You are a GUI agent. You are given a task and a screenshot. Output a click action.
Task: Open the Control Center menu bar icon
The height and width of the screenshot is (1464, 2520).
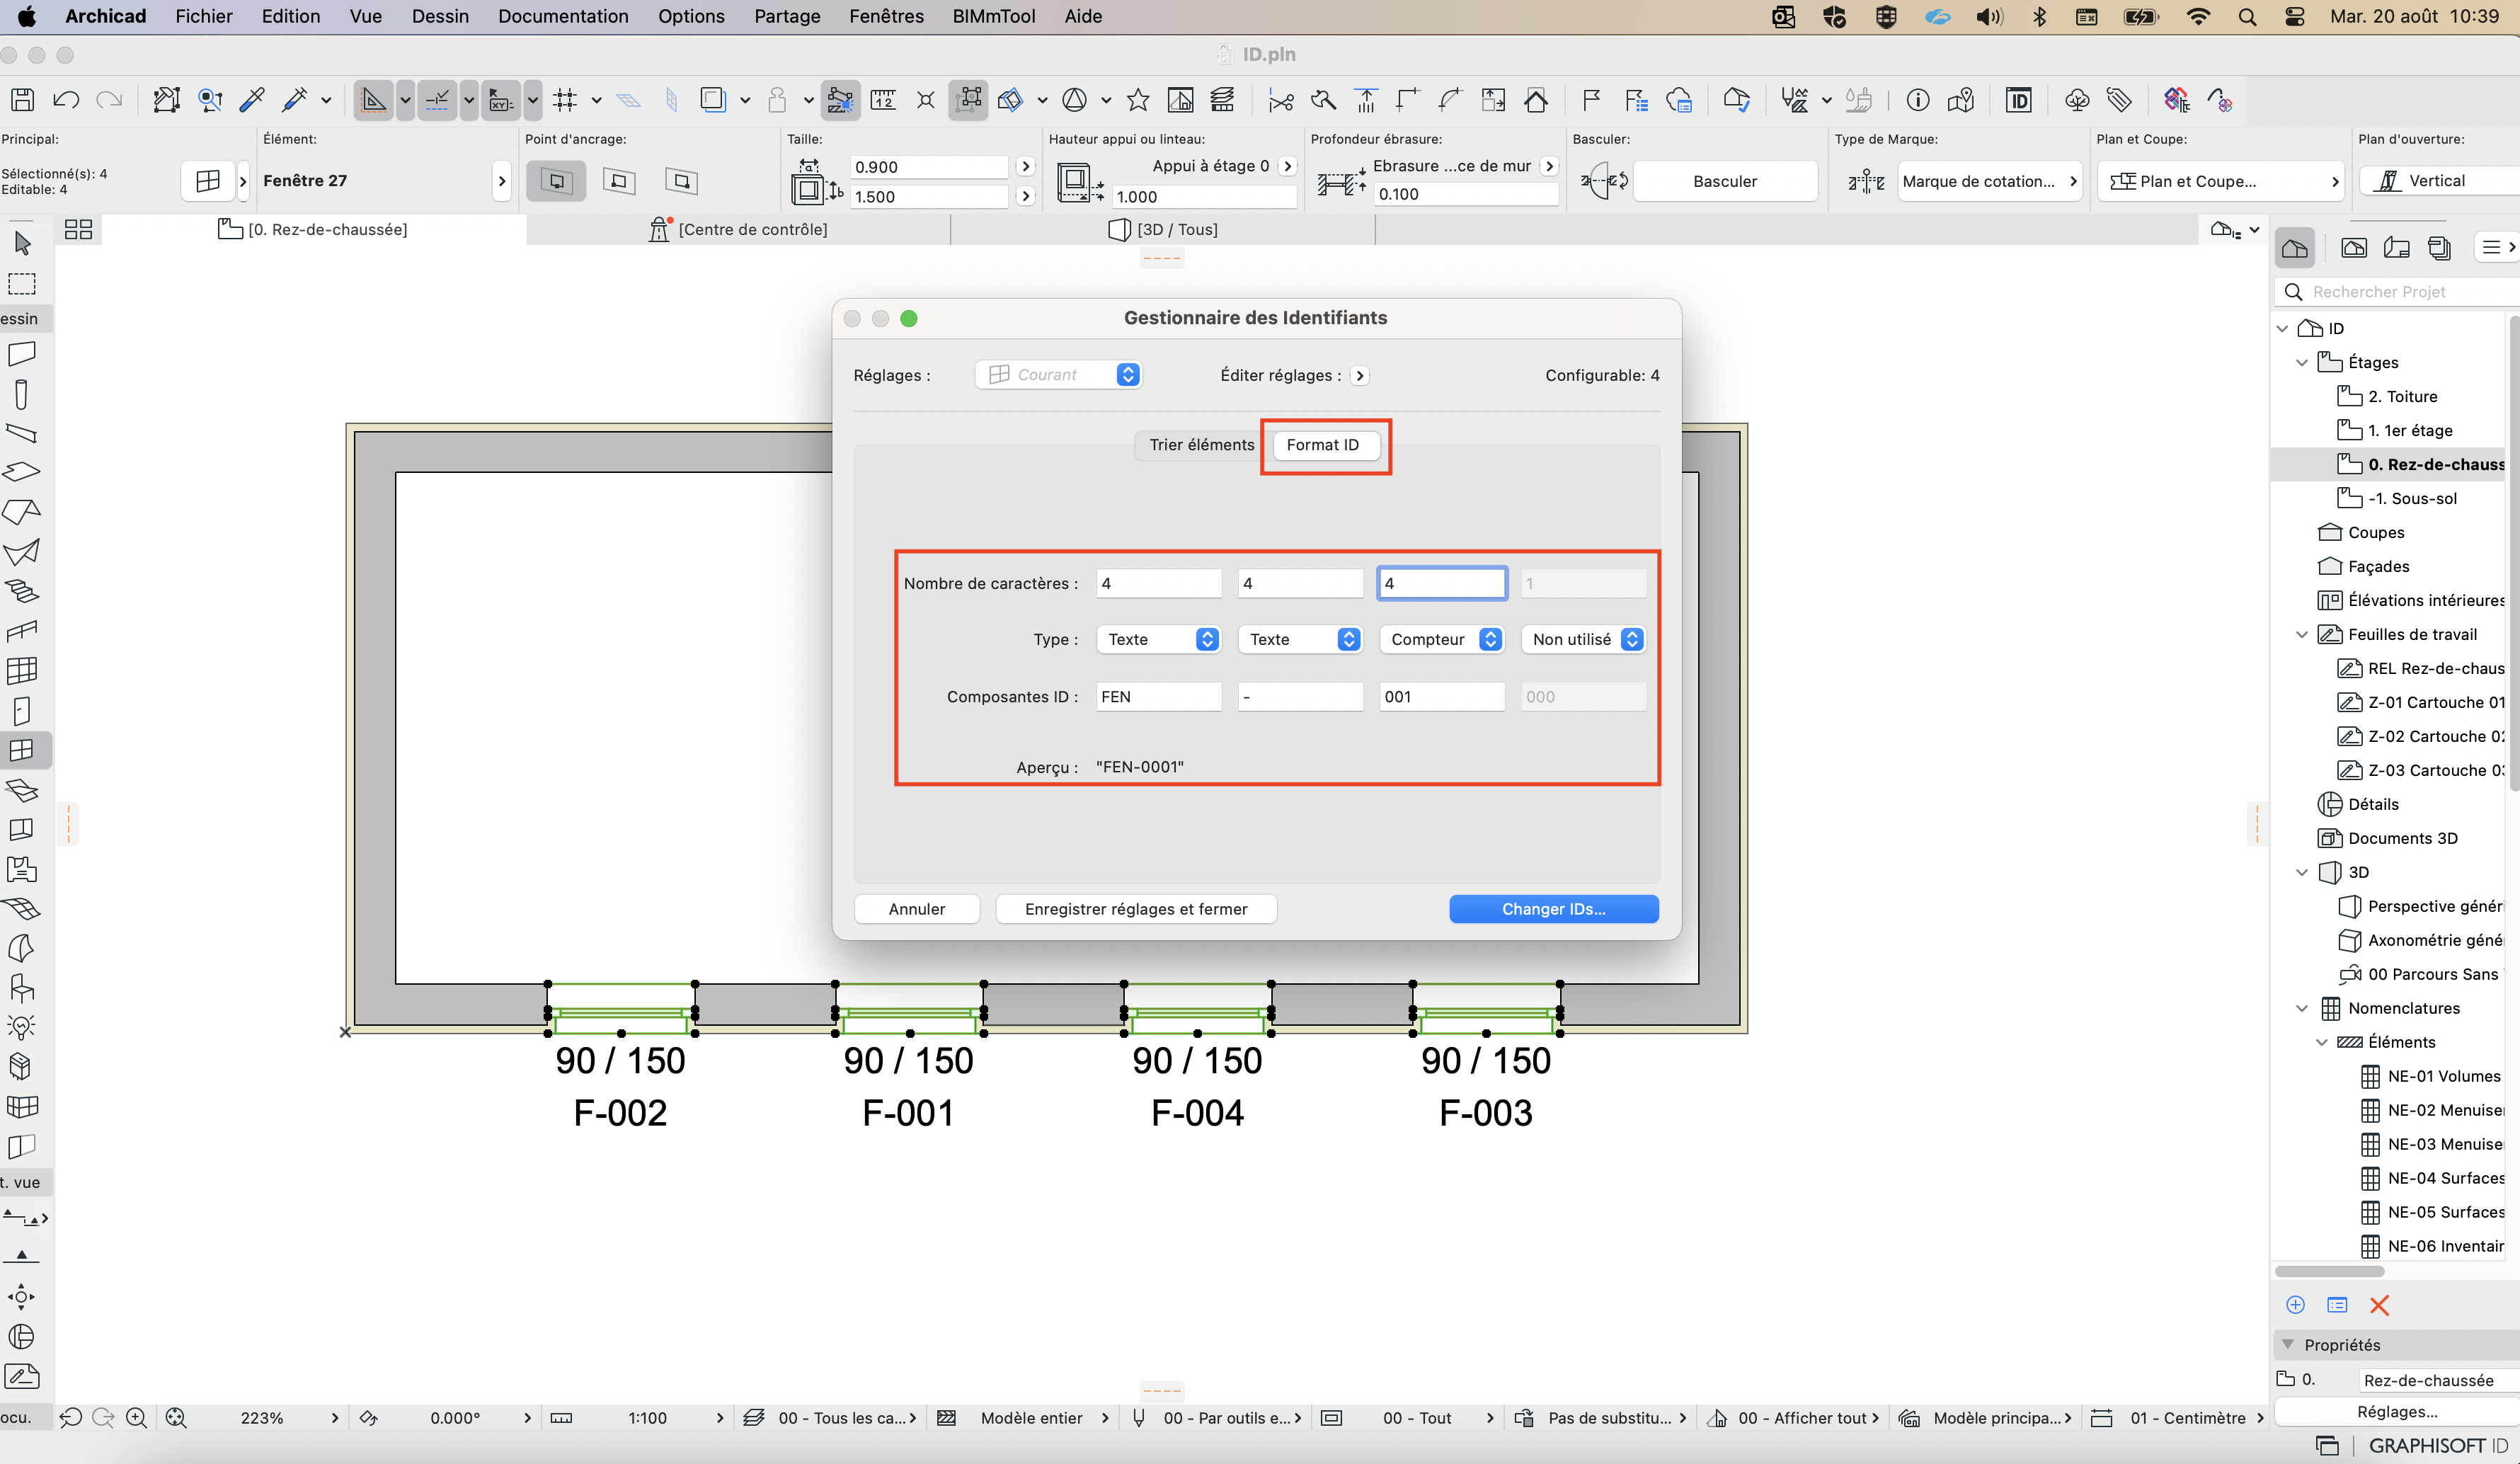coord(2295,16)
